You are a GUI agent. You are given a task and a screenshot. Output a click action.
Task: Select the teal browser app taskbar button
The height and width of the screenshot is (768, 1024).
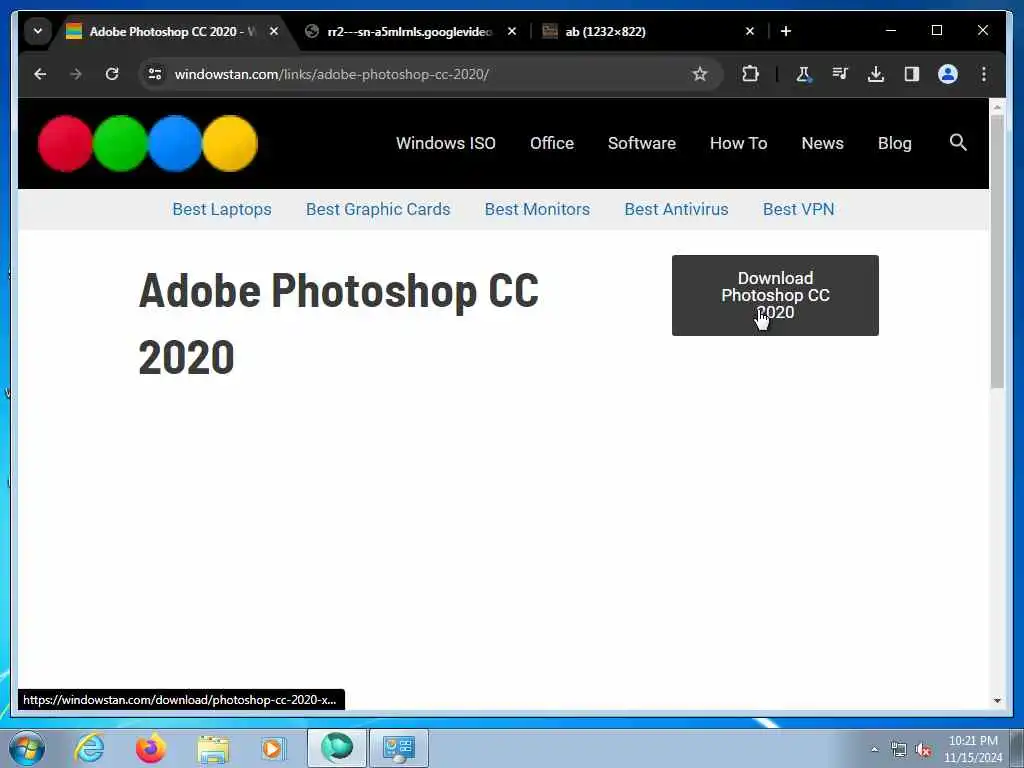(x=337, y=748)
